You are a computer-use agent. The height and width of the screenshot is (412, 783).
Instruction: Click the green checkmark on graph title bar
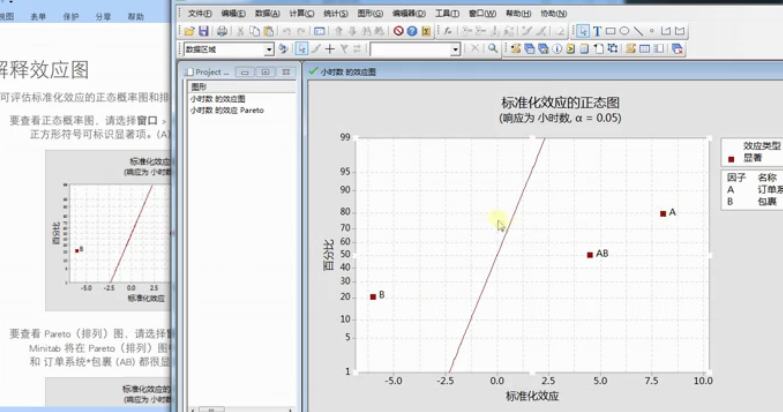313,71
